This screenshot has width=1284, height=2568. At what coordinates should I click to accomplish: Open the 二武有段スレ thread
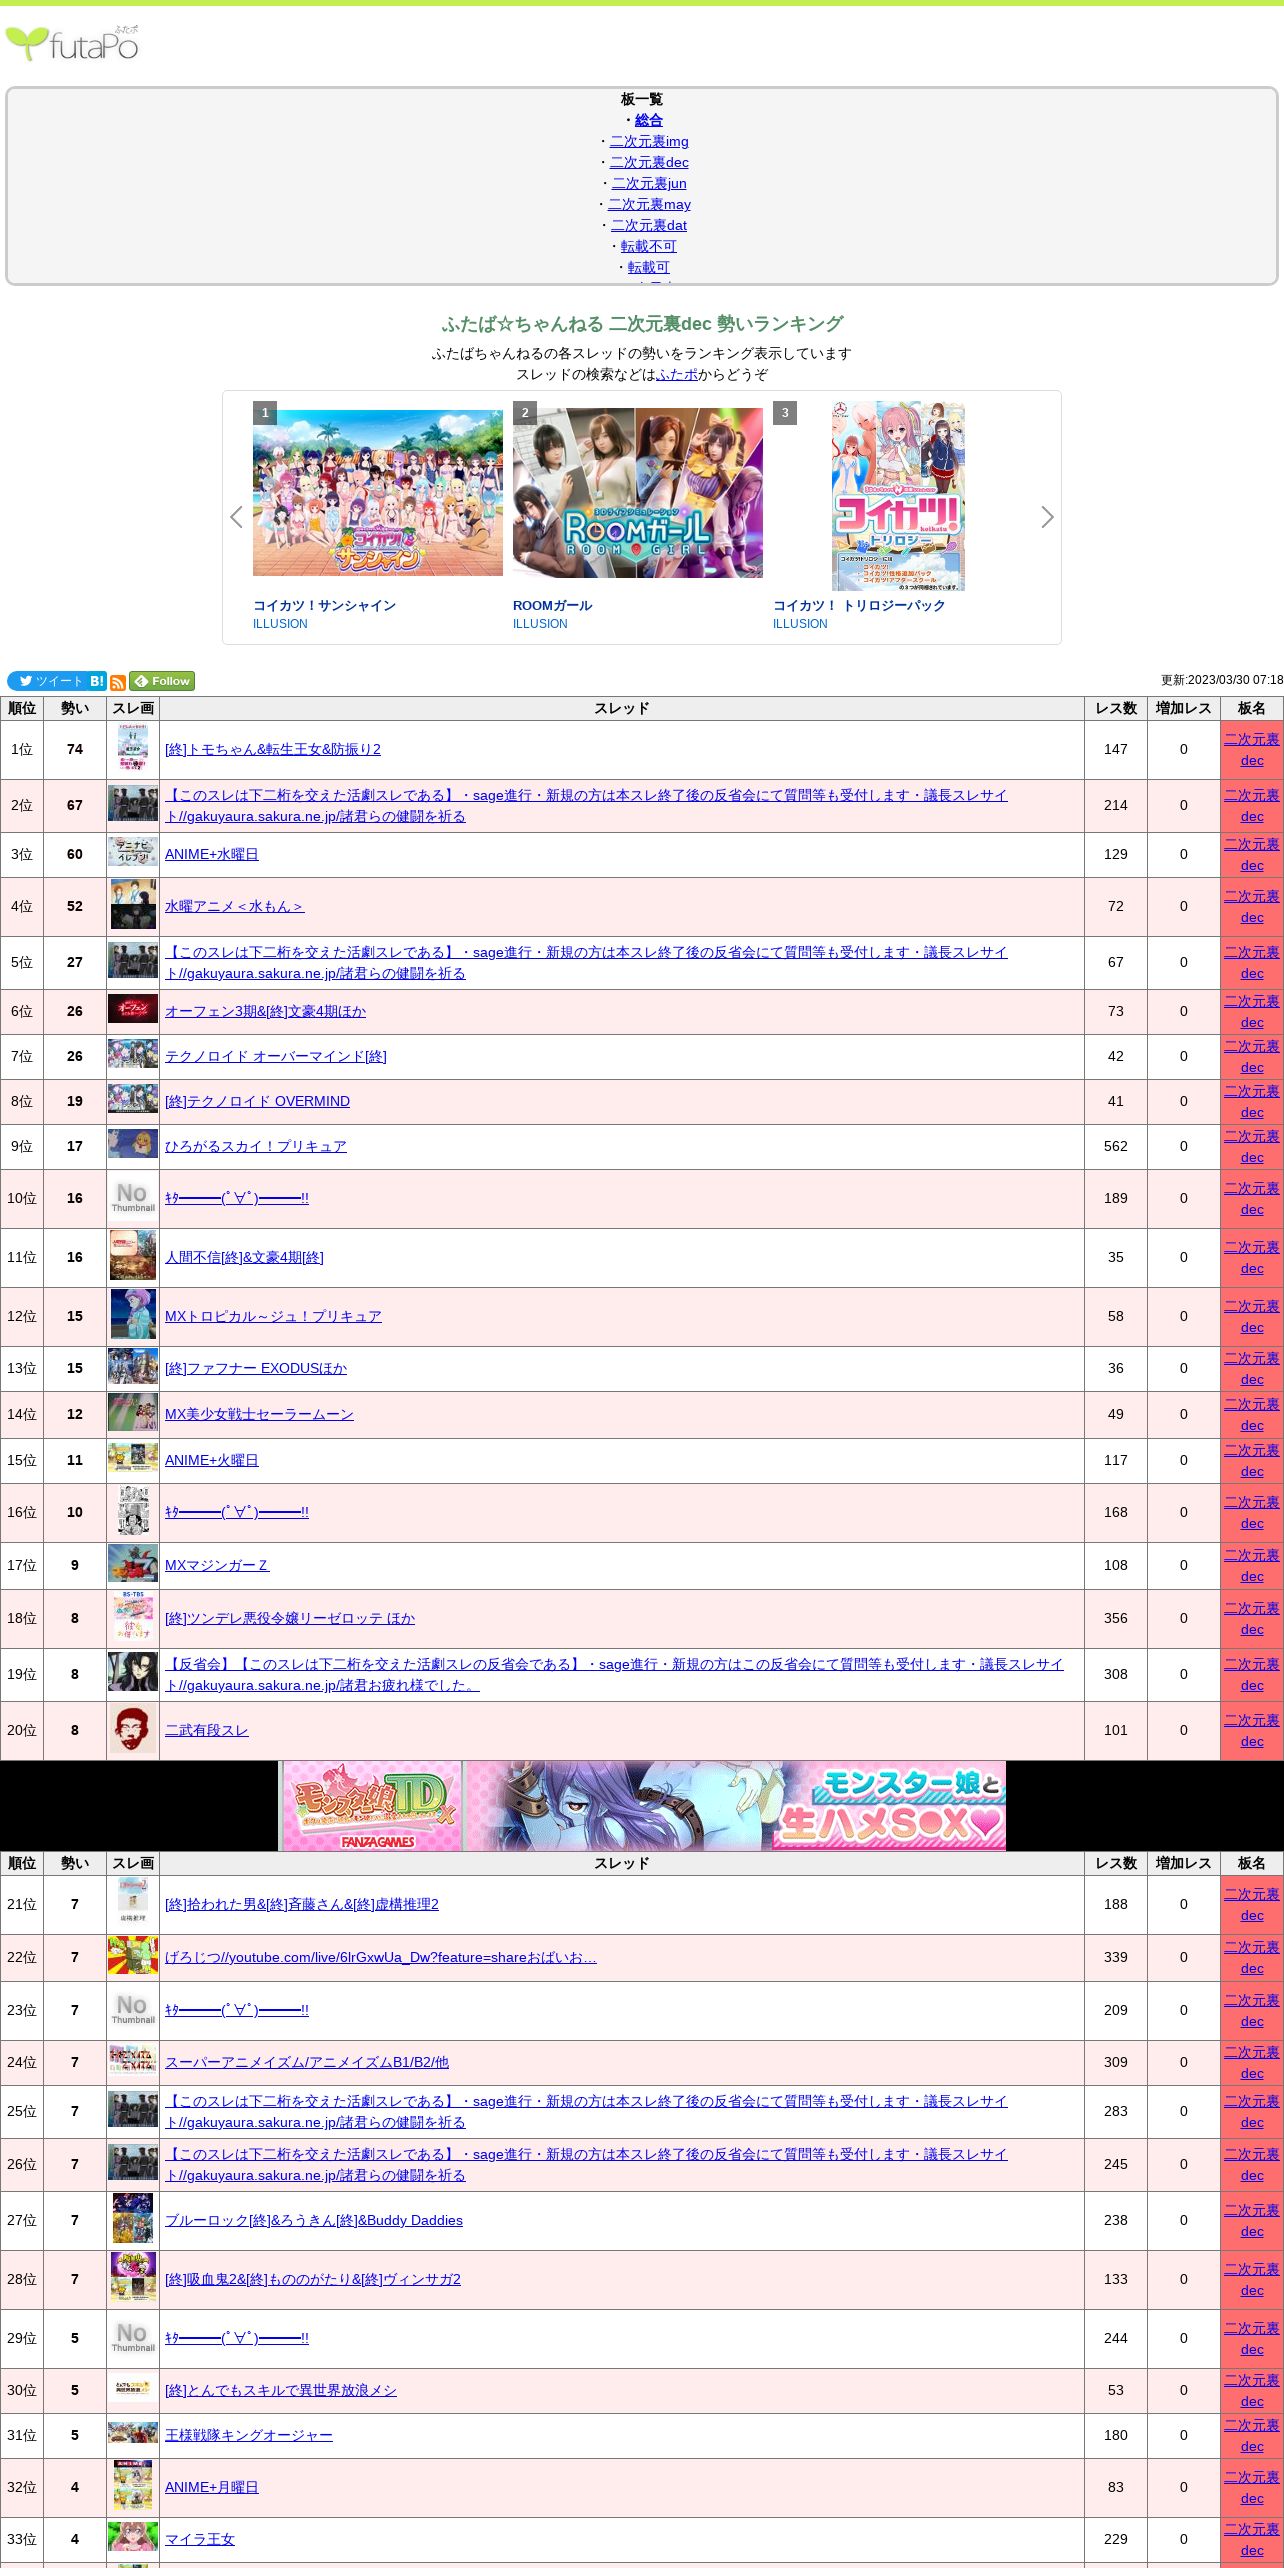[x=207, y=1730]
